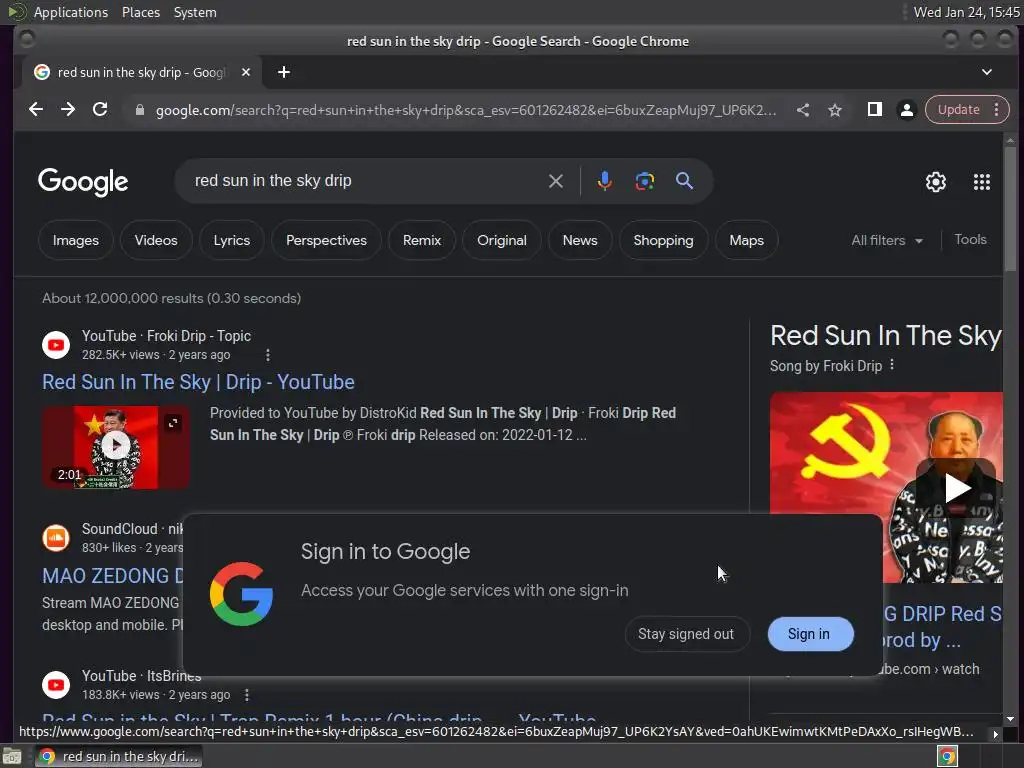Select the Original filter chip

(x=502, y=240)
